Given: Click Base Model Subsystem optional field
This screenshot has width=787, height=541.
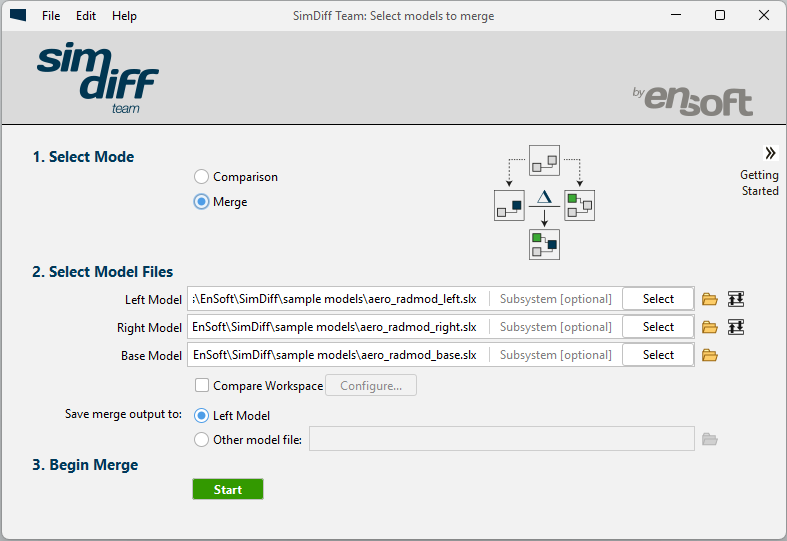Looking at the screenshot, I should coord(556,355).
